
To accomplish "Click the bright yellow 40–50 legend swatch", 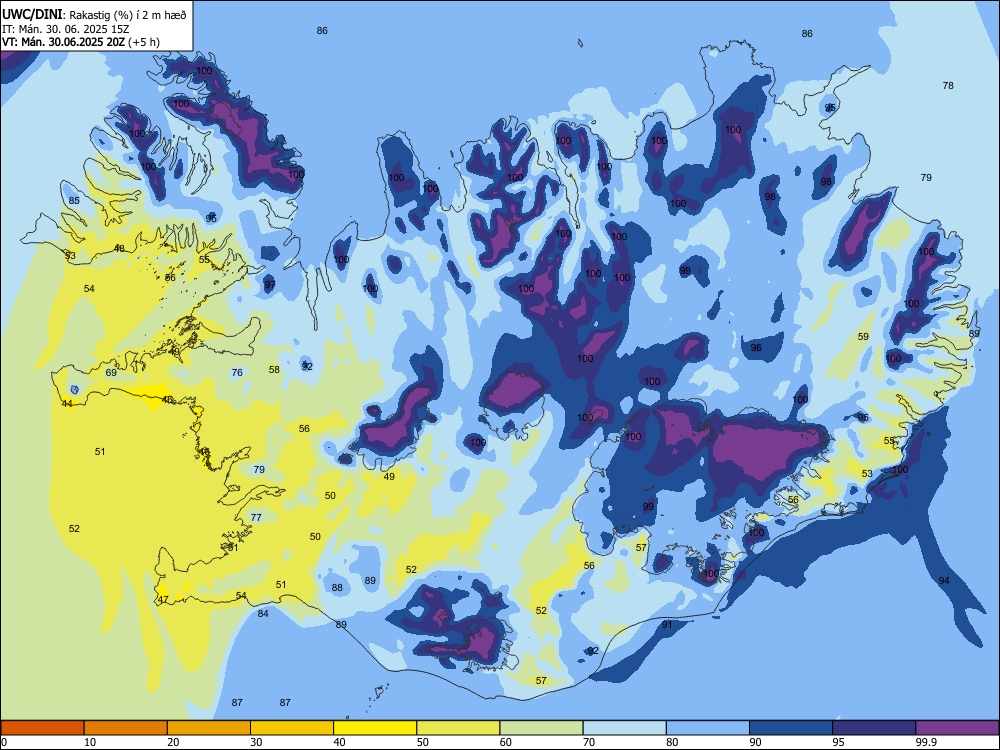I will [x=375, y=728].
